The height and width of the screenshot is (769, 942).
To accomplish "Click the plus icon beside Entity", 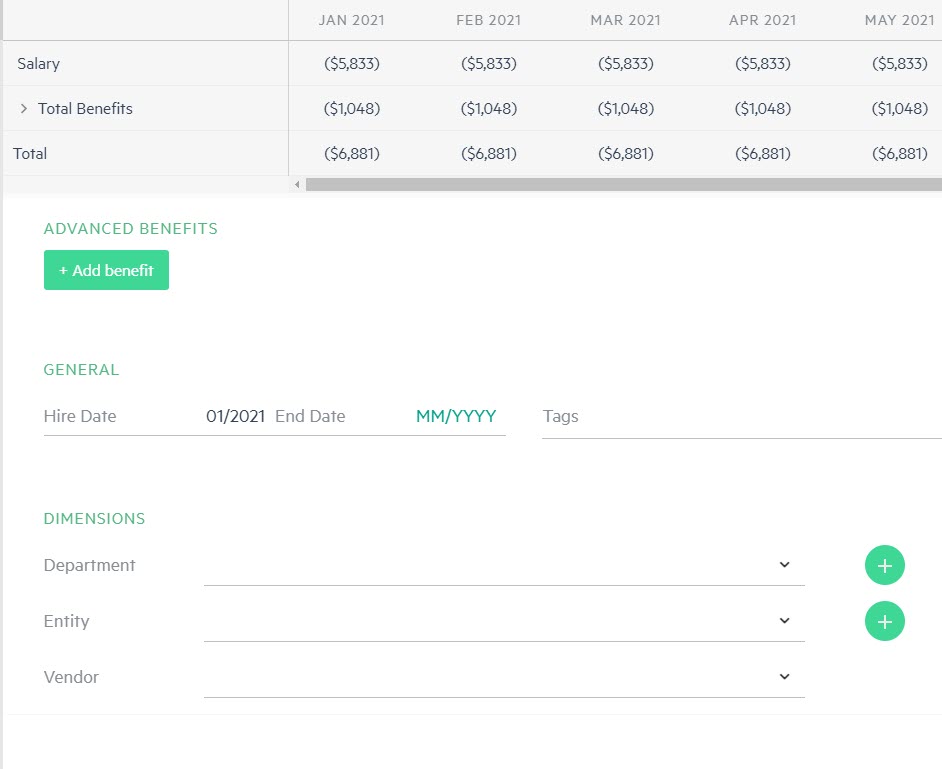I will point(884,621).
